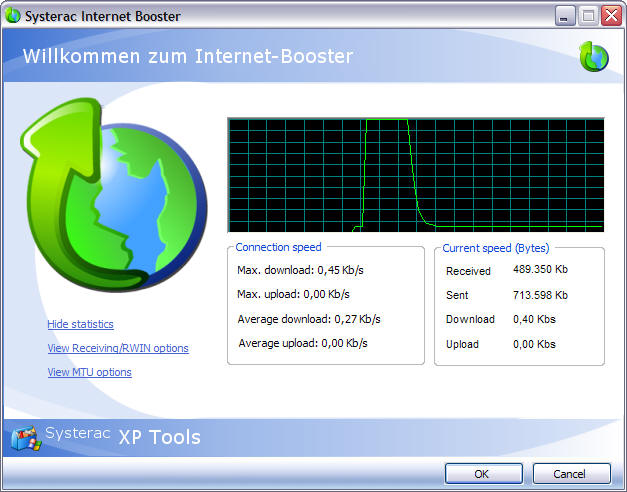Click the title bar application icon
Viewport: 627px width, 492px height.
pos(12,16)
